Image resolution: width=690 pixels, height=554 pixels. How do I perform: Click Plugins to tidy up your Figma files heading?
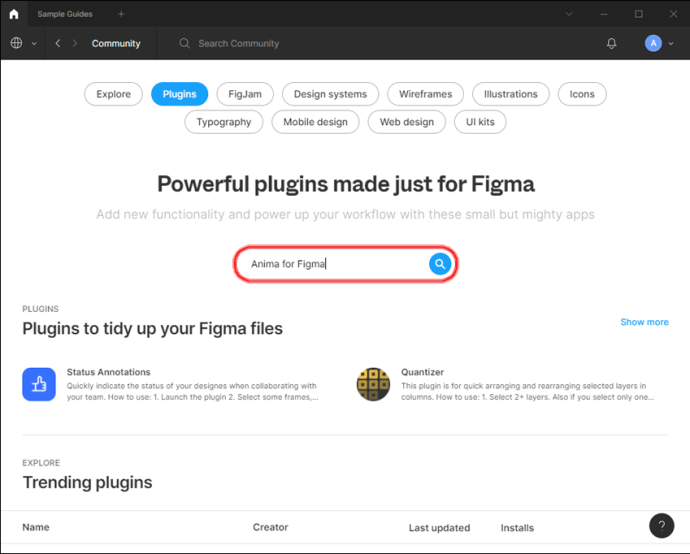coord(152,329)
